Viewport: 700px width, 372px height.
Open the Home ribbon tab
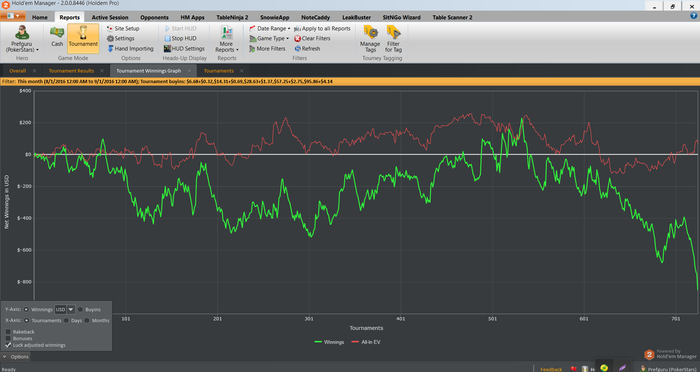click(40, 17)
